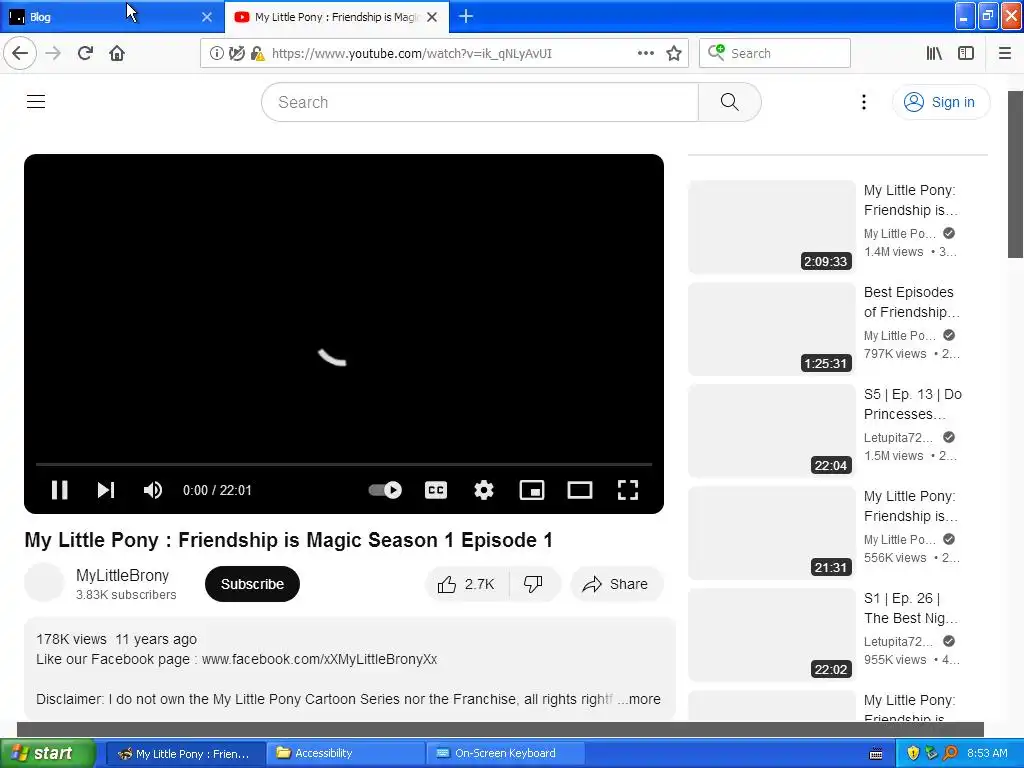
Task: Open the MyLittleBrony channel name link
Action: pyautogui.click(x=123, y=575)
